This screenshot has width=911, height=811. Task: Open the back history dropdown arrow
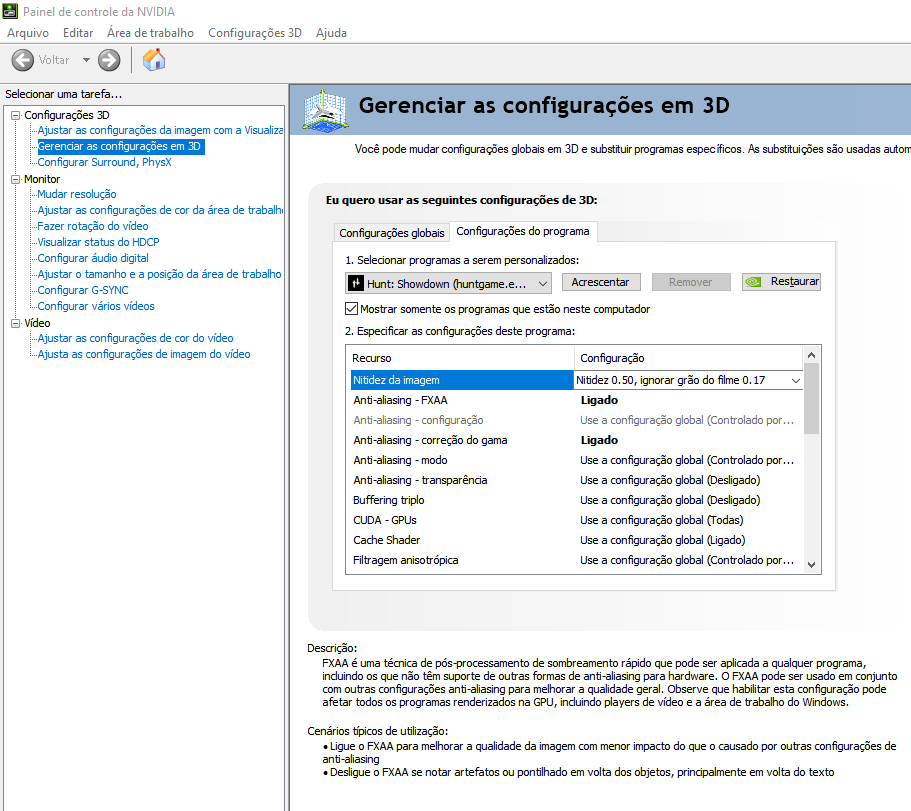pyautogui.click(x=87, y=60)
